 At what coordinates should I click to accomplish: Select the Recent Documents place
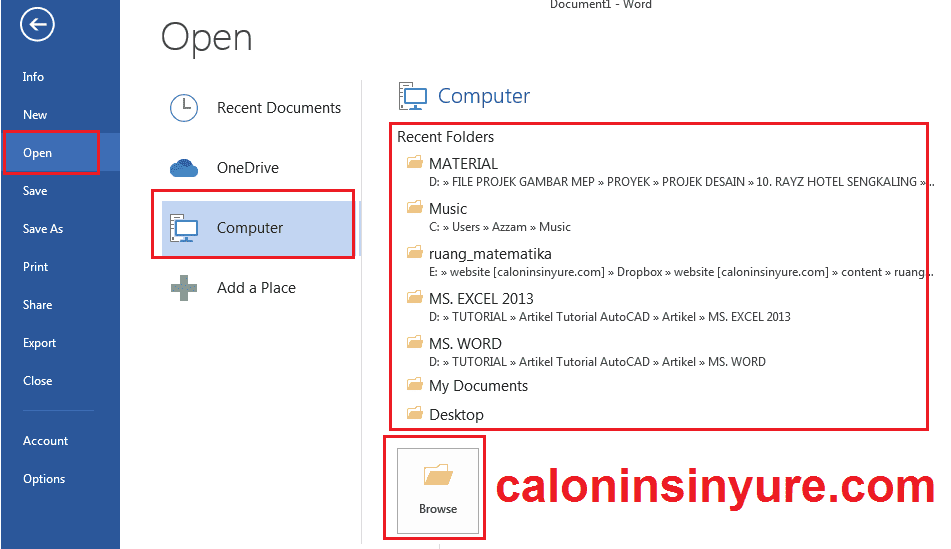tap(279, 108)
